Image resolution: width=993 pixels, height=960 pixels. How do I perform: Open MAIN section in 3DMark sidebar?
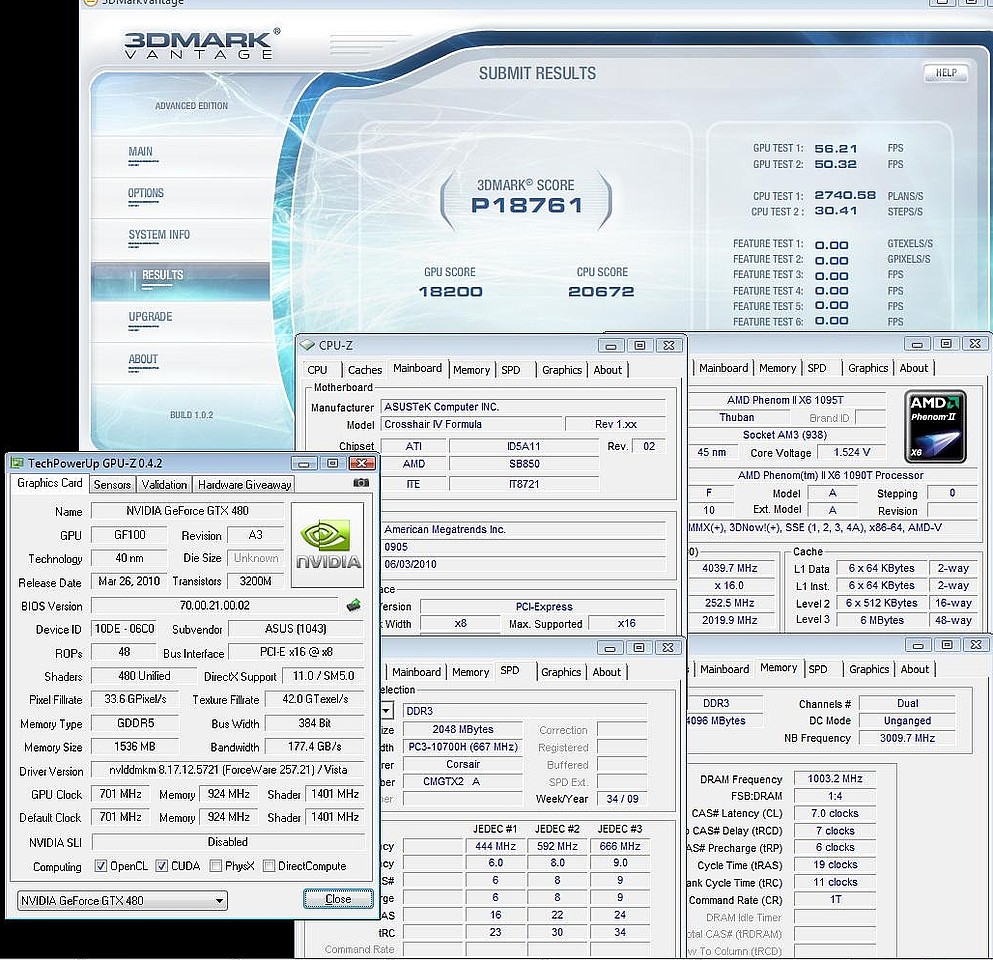tap(141, 151)
